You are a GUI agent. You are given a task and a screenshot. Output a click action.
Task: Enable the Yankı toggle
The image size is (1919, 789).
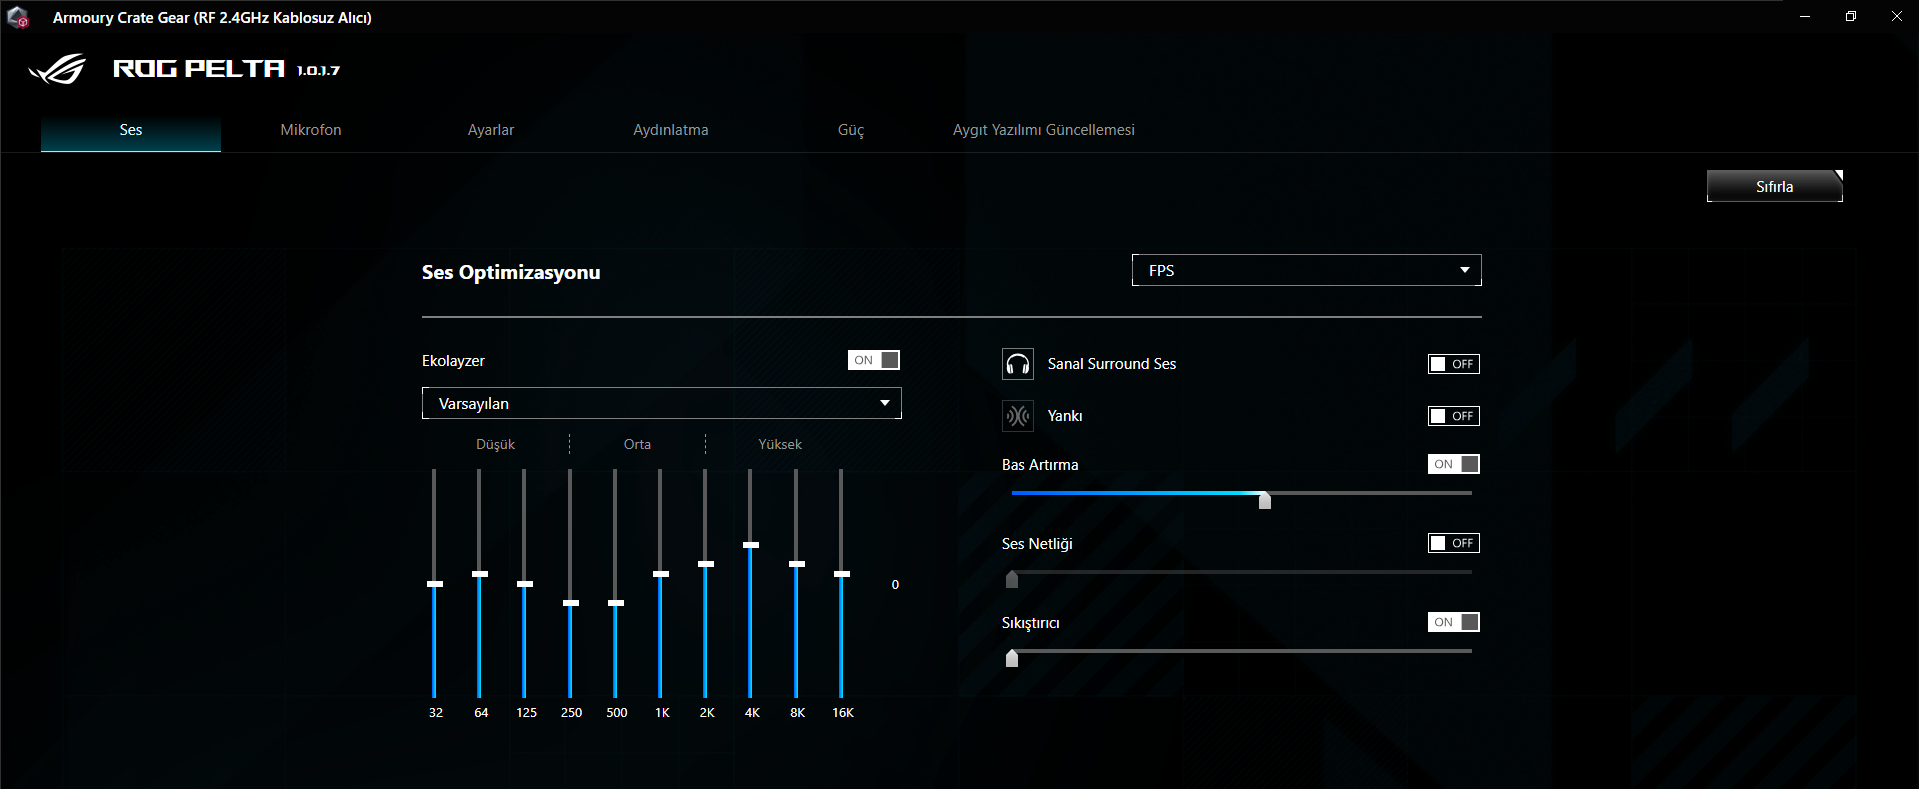click(x=1454, y=416)
